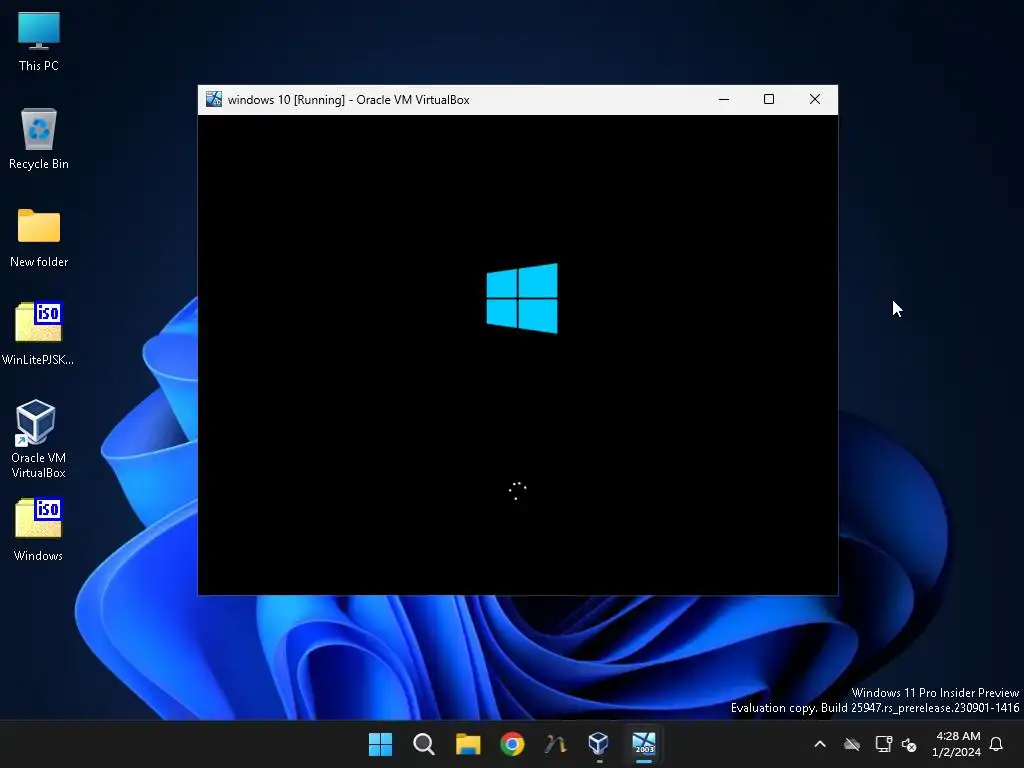Screen dimensions: 1024x768
Task: Open the clock showing 4:28 AM
Action: point(957,744)
